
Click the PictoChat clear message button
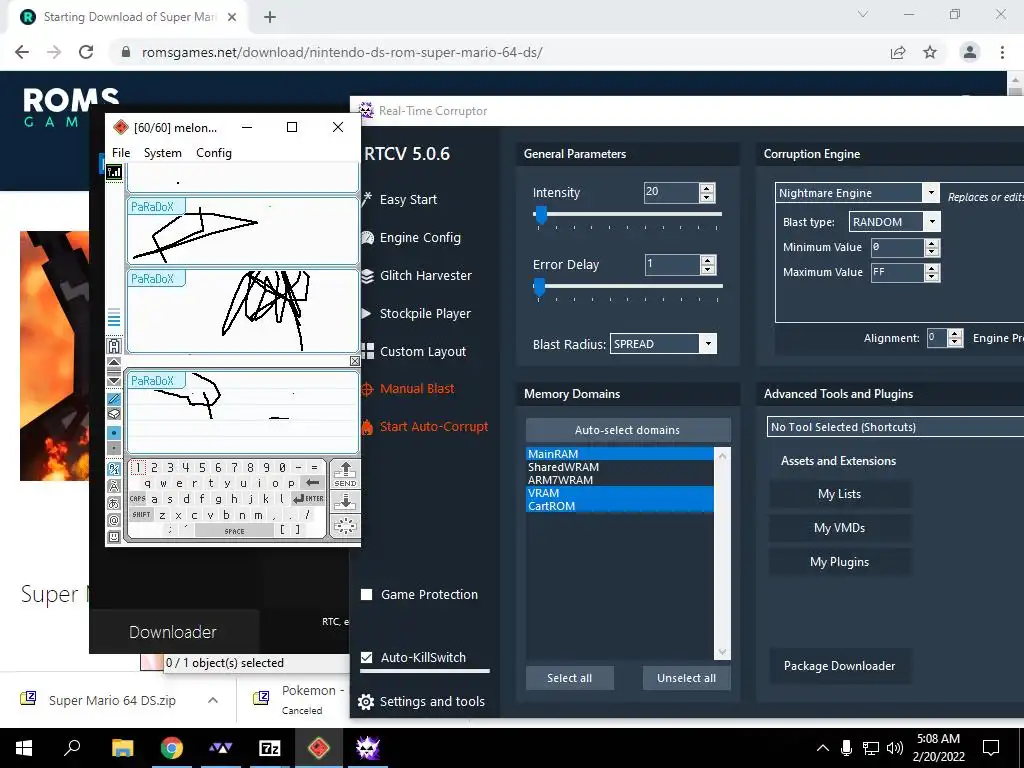pyautogui.click(x=345, y=526)
